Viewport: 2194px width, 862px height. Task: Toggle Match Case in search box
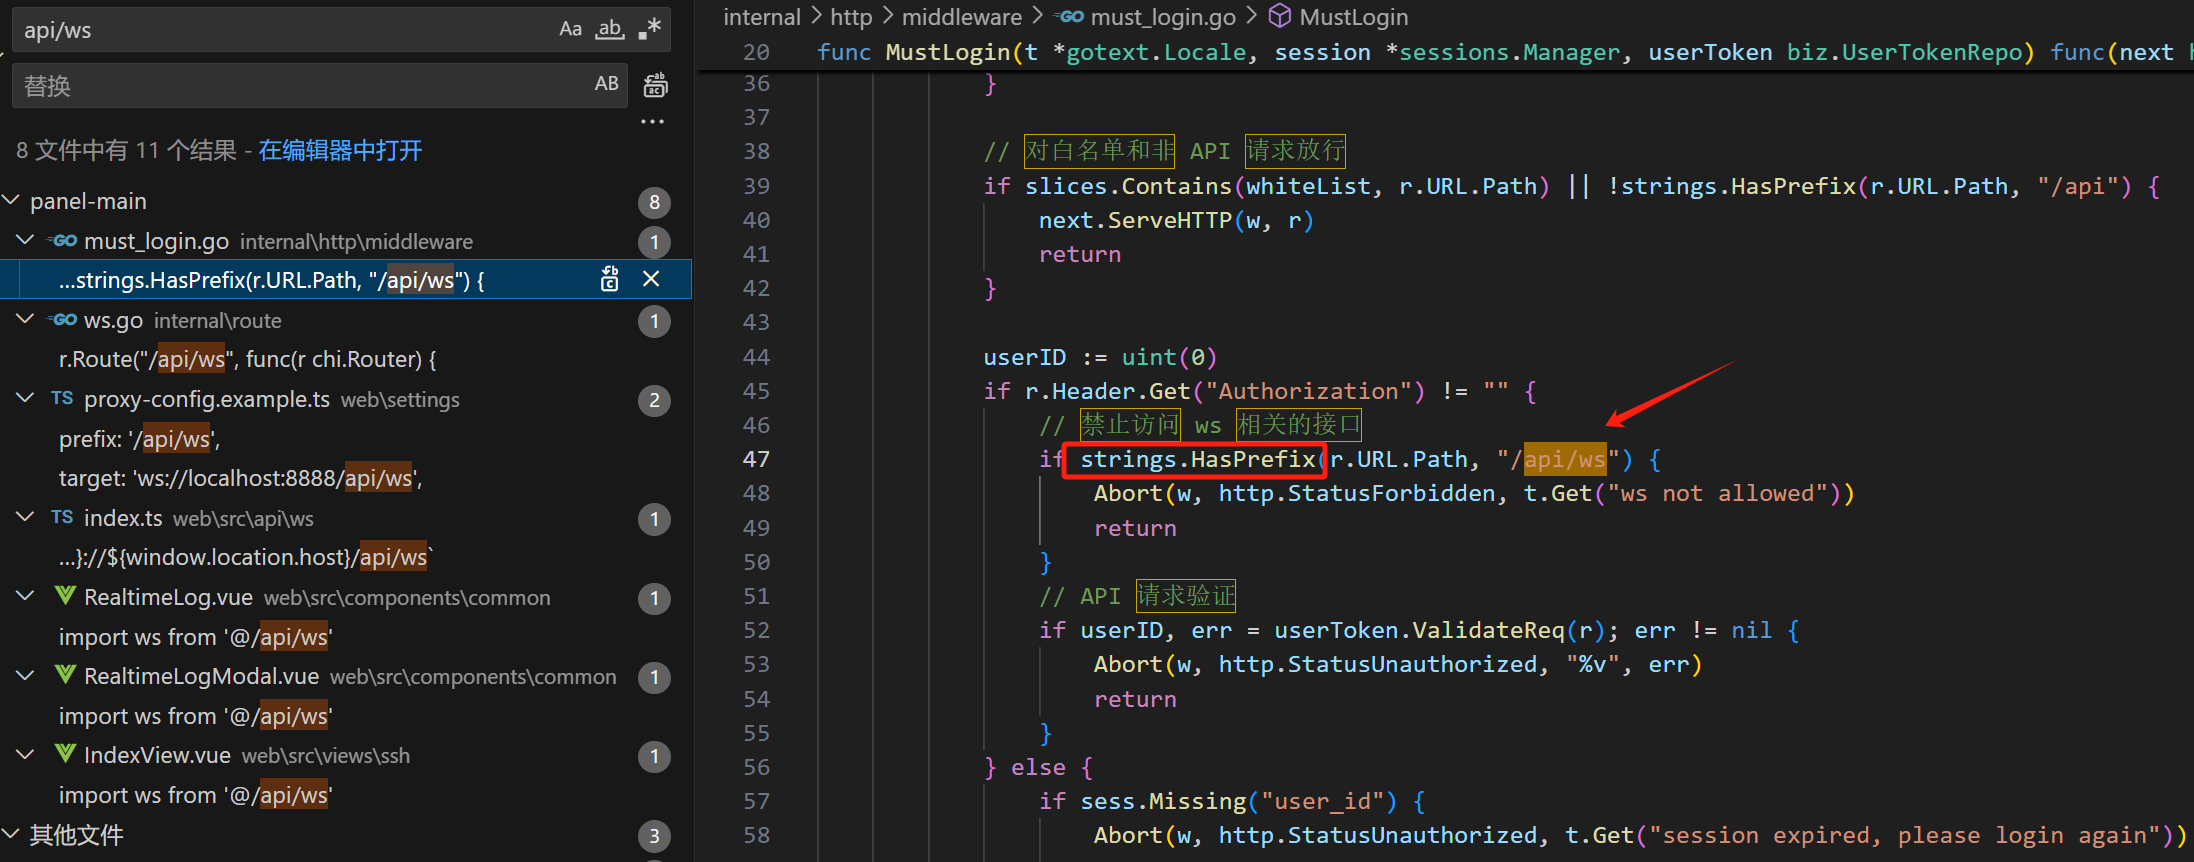coord(570,29)
